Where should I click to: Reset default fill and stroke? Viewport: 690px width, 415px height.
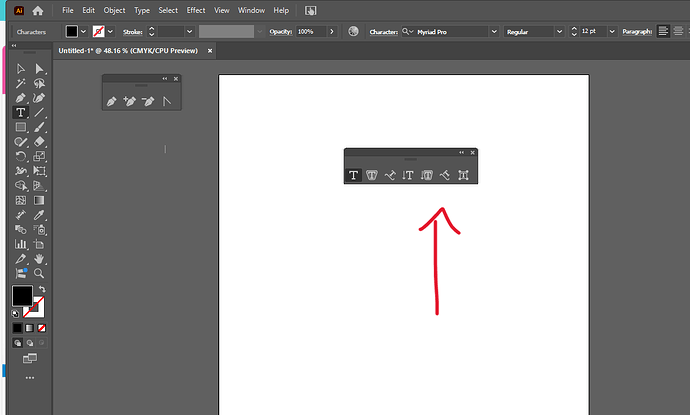[x=15, y=314]
